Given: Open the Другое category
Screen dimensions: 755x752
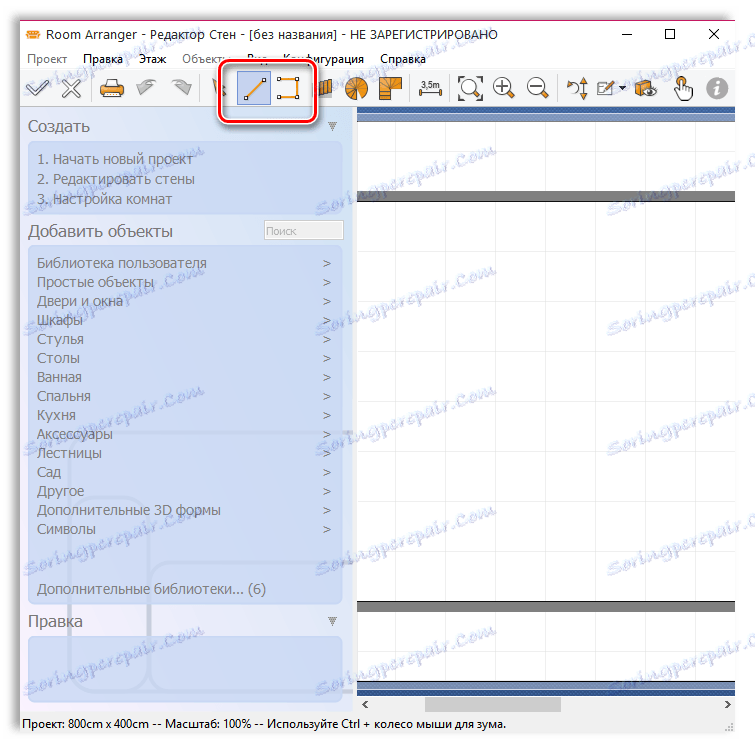Looking at the screenshot, I should coord(60,491).
